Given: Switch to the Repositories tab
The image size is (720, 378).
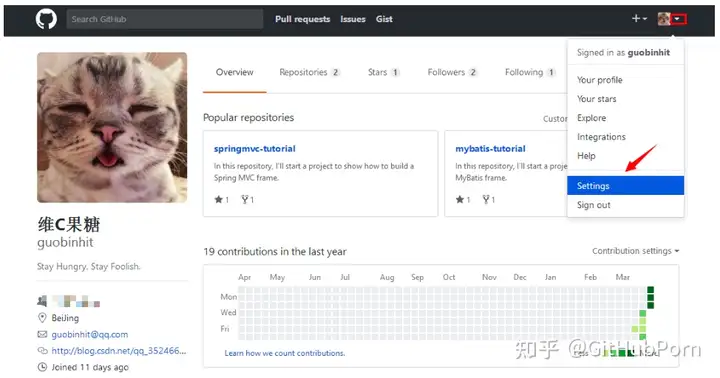Looking at the screenshot, I should (309, 72).
